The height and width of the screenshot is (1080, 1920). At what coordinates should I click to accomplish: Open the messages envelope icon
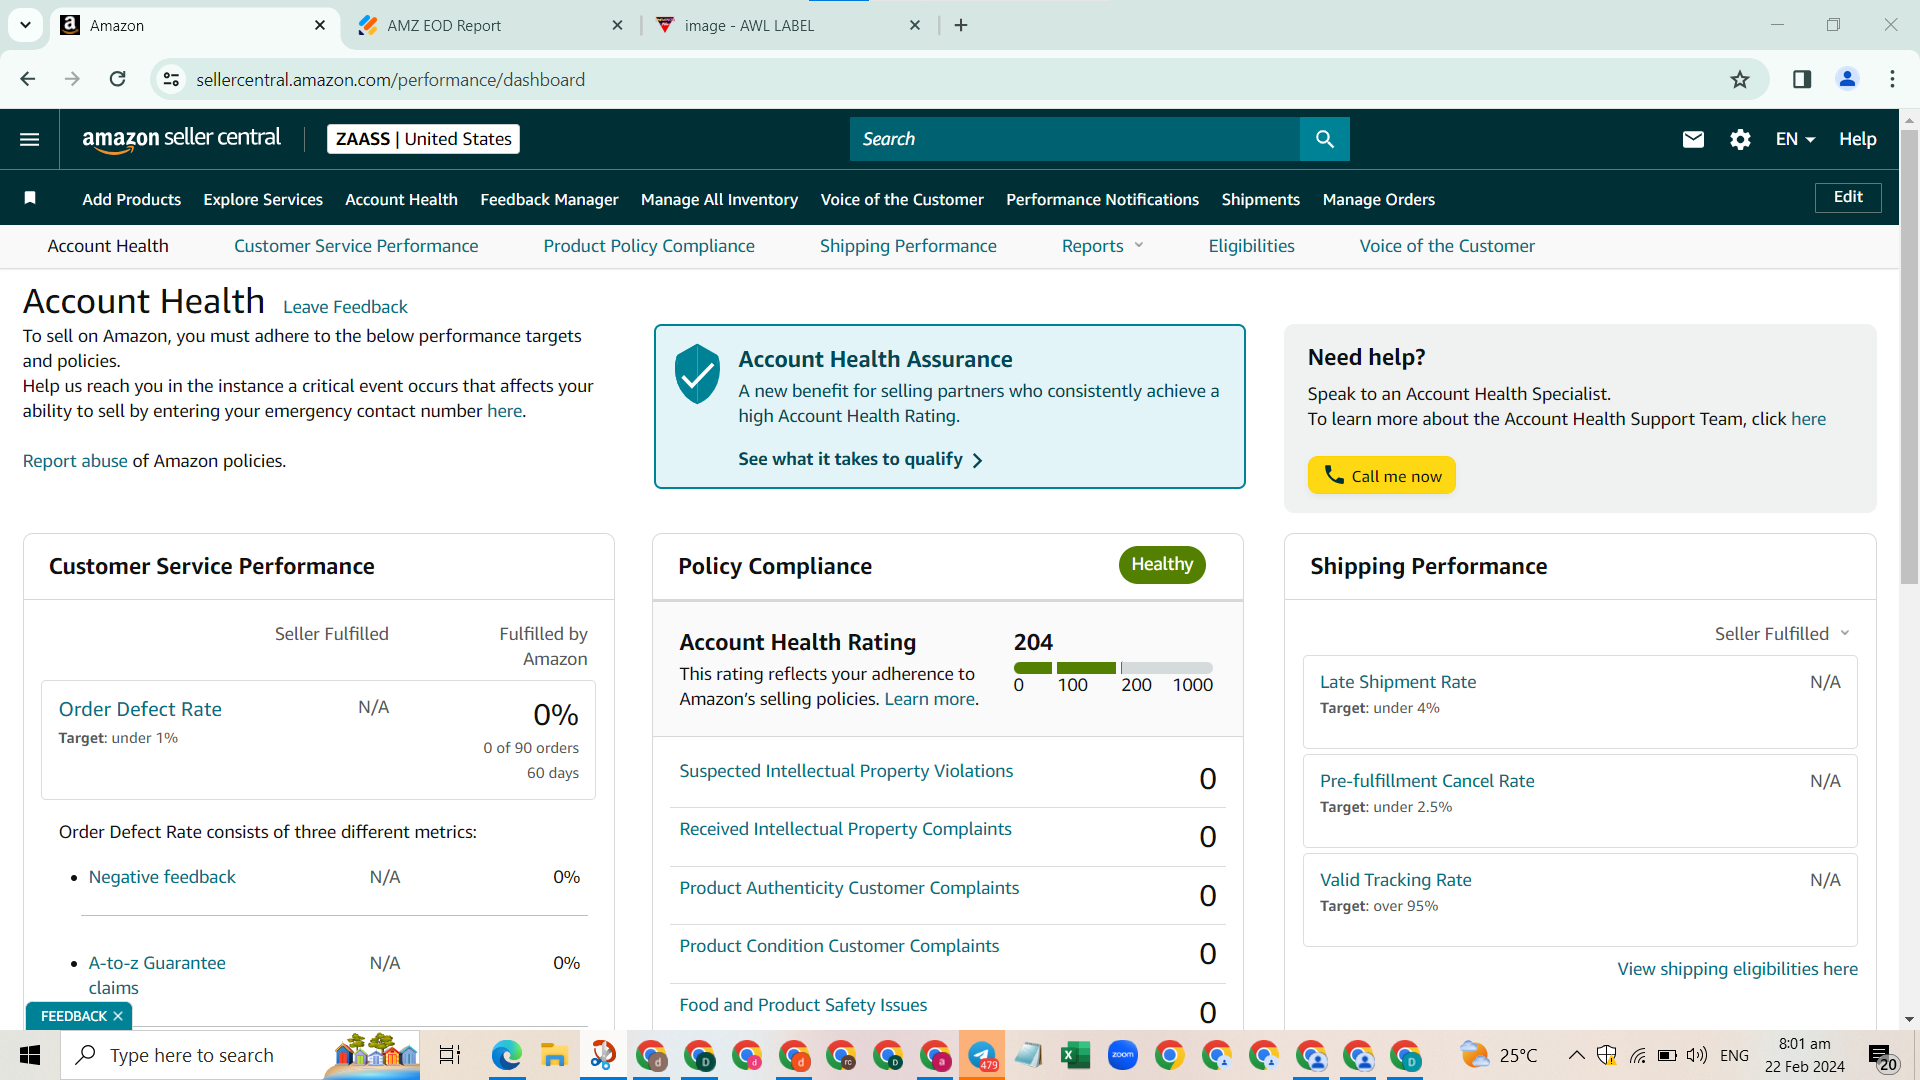pyautogui.click(x=1693, y=139)
